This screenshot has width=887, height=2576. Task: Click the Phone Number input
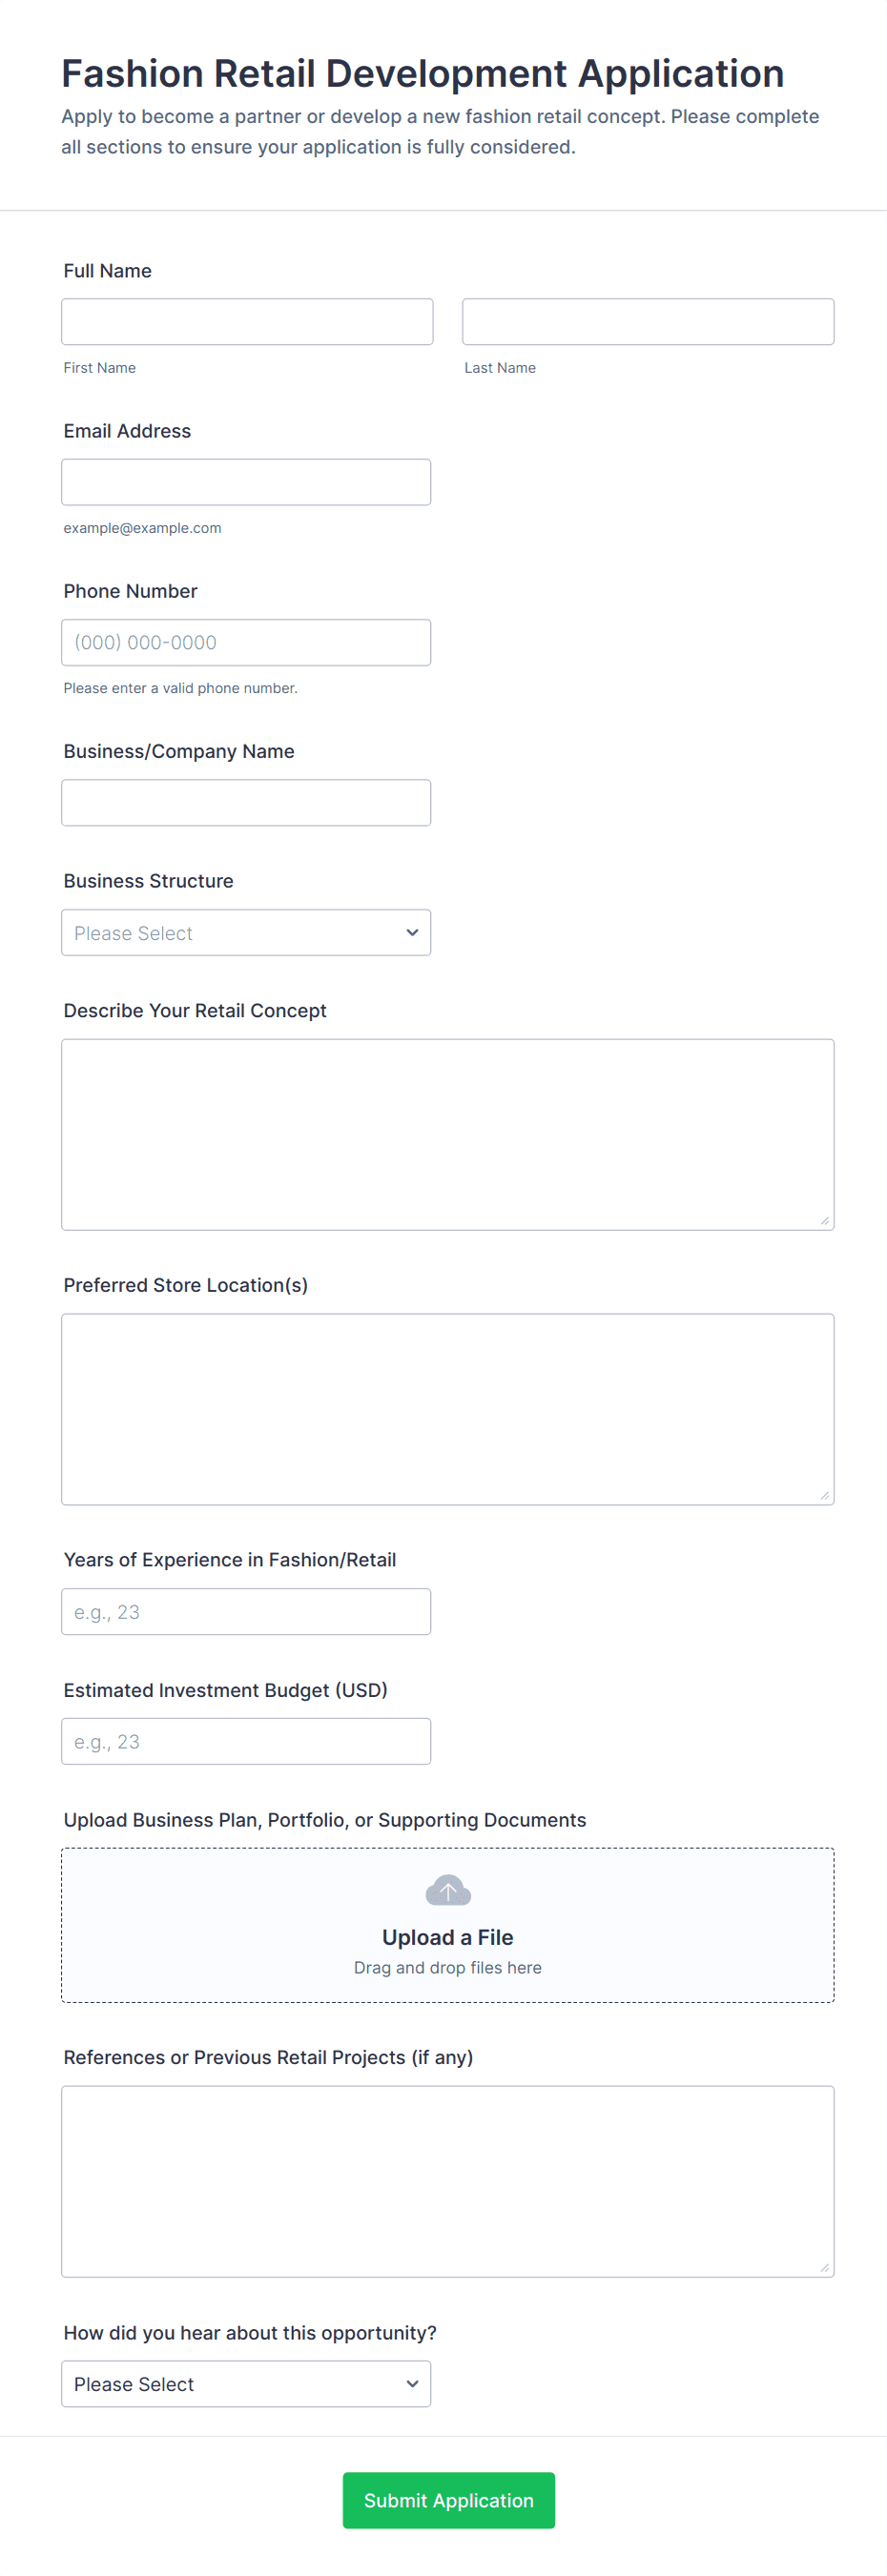(x=245, y=642)
